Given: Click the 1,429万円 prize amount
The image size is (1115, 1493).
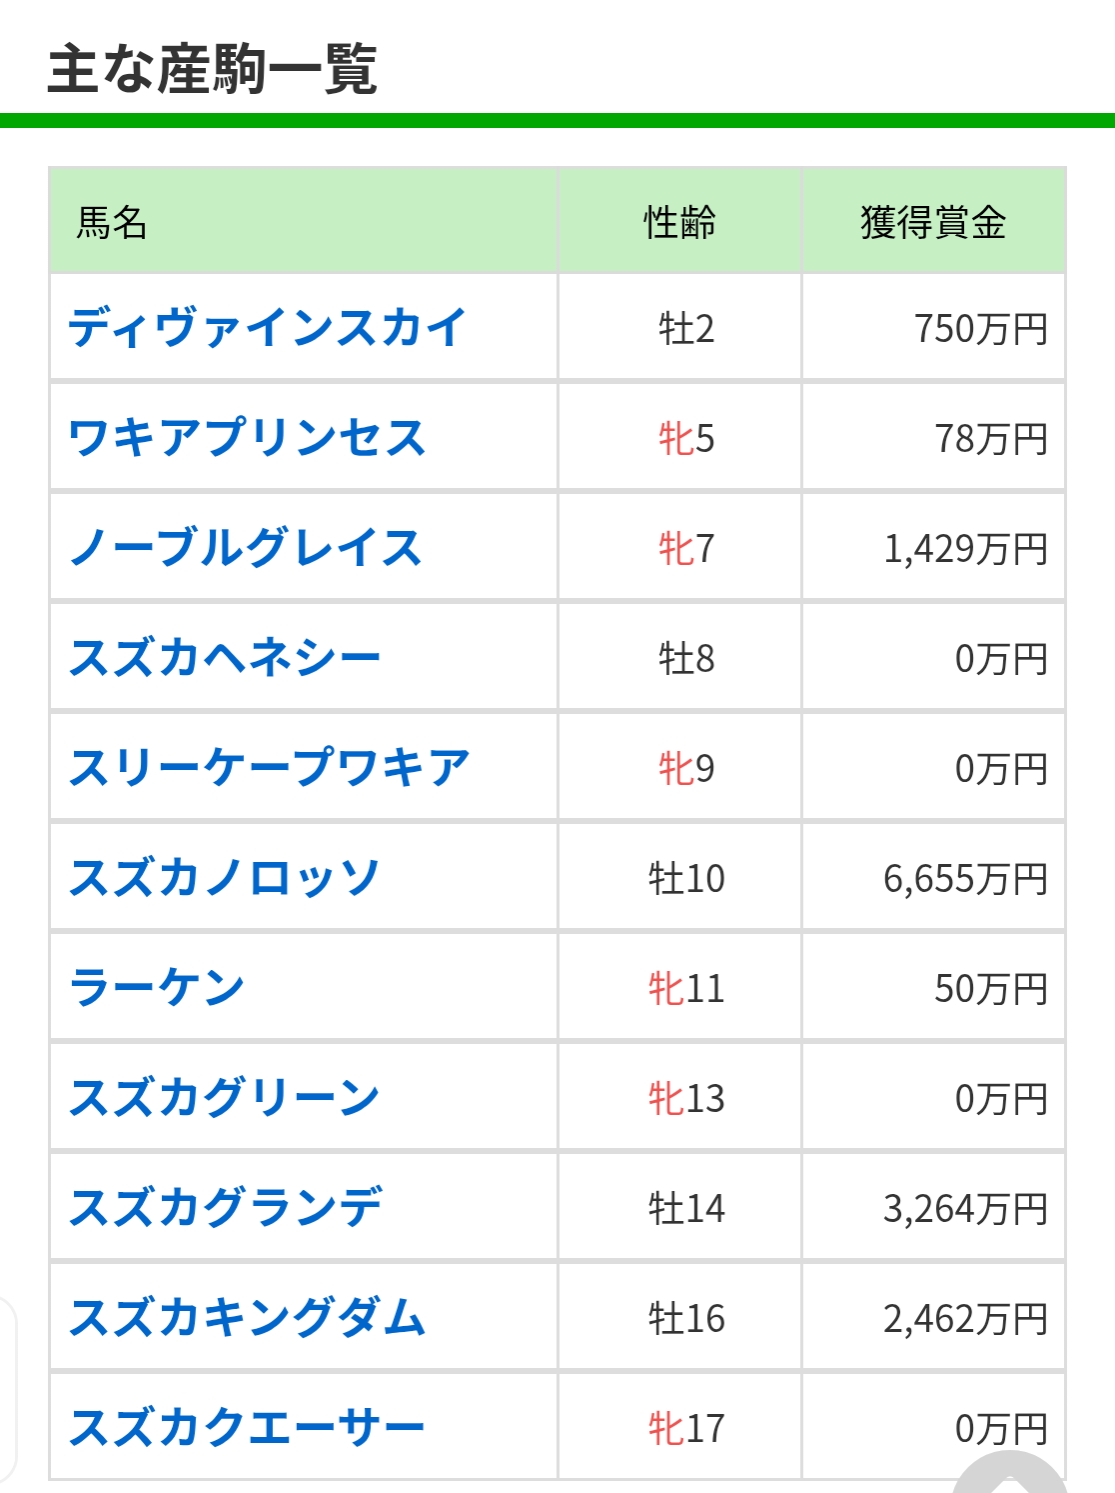Looking at the screenshot, I should click(965, 548).
